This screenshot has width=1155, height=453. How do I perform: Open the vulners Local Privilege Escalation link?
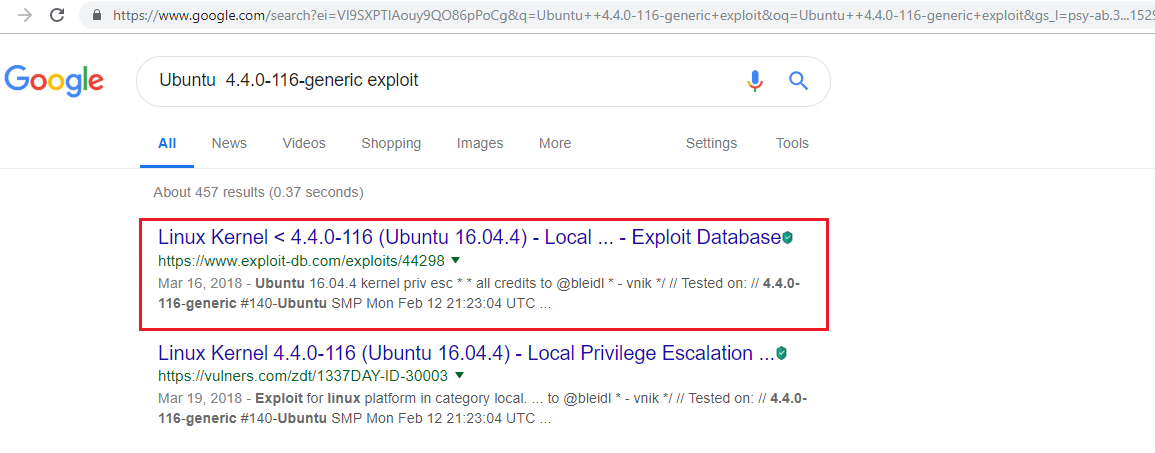pyautogui.click(x=465, y=353)
